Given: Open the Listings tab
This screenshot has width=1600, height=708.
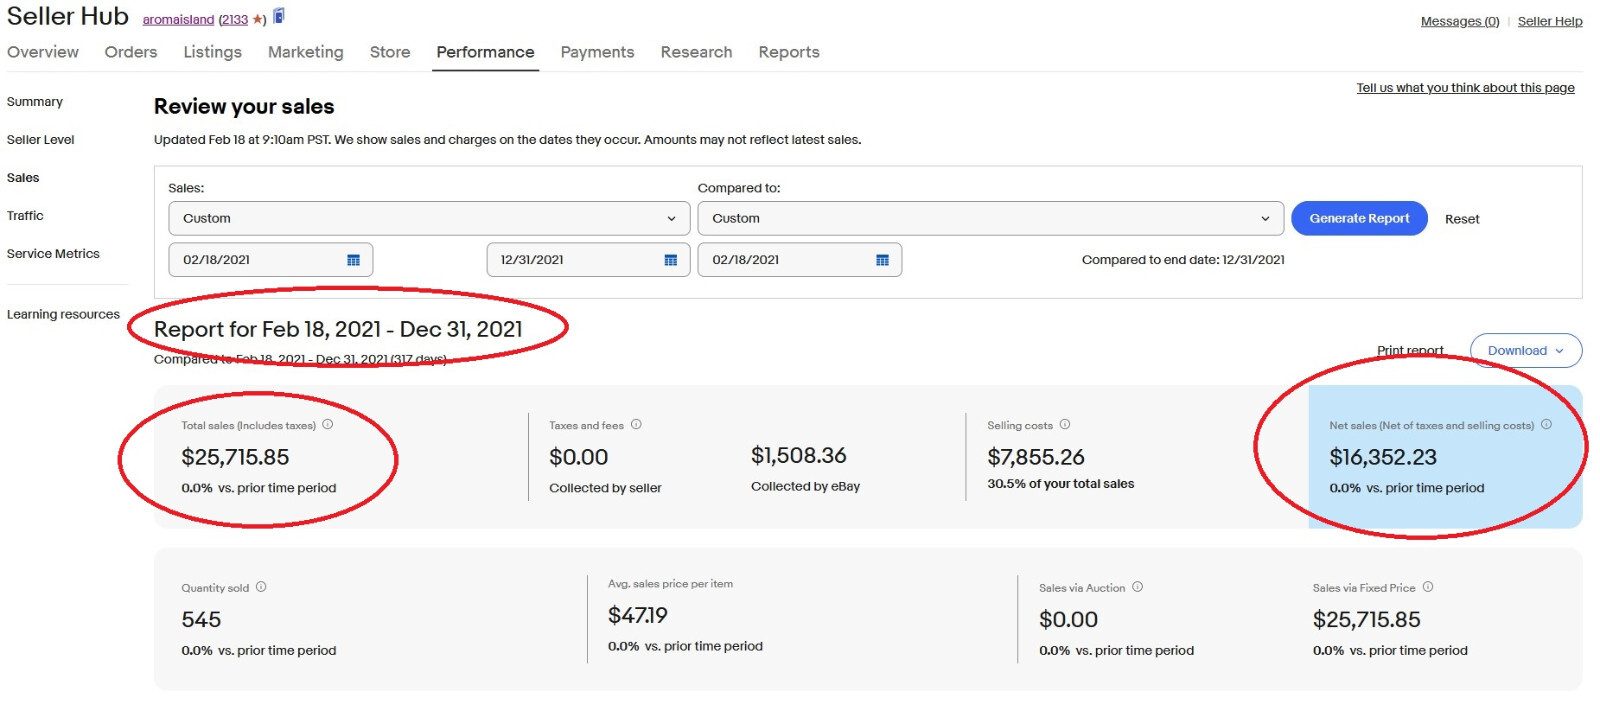Looking at the screenshot, I should coord(212,52).
